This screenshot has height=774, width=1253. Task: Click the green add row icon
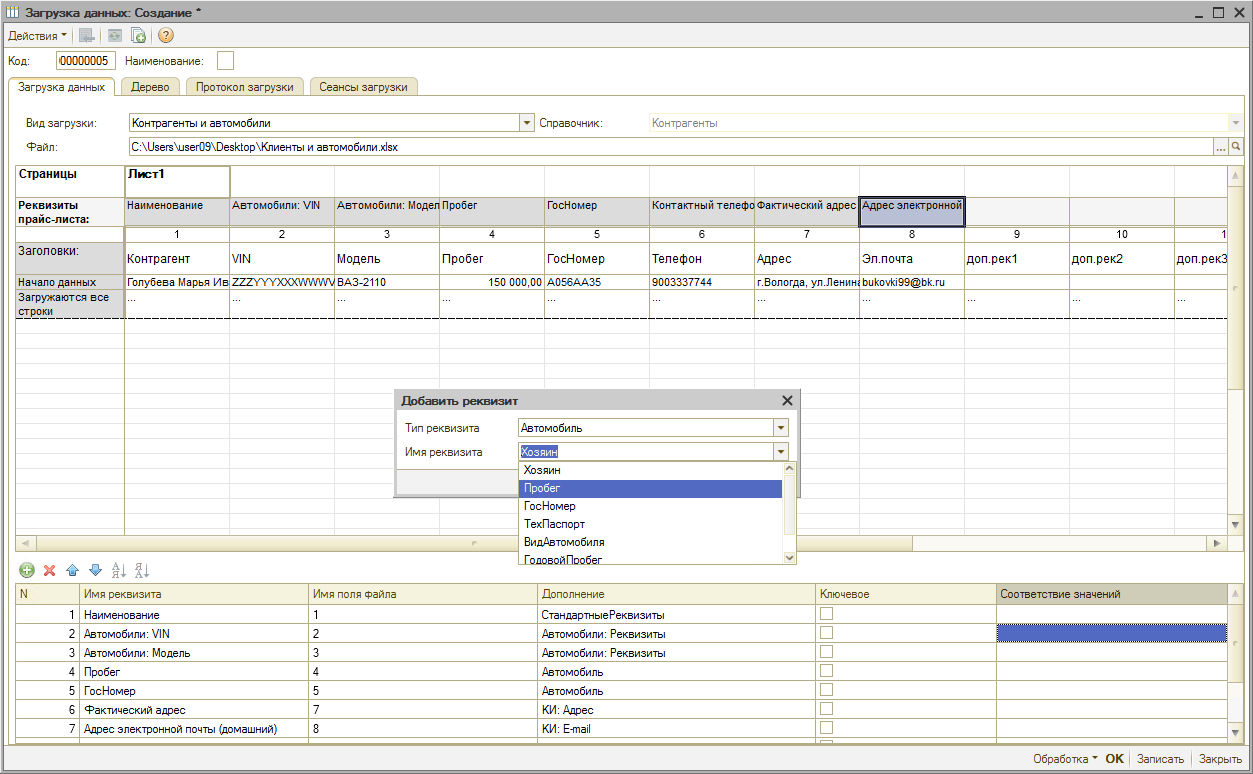point(27,570)
